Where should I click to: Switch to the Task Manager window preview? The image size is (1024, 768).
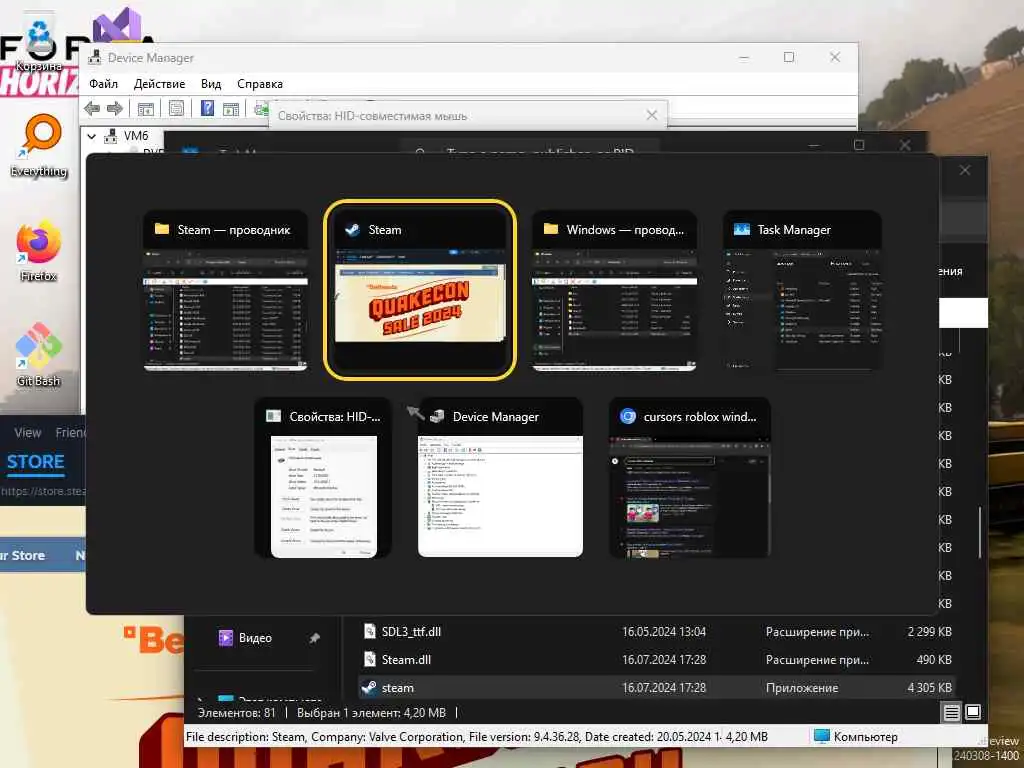click(803, 290)
